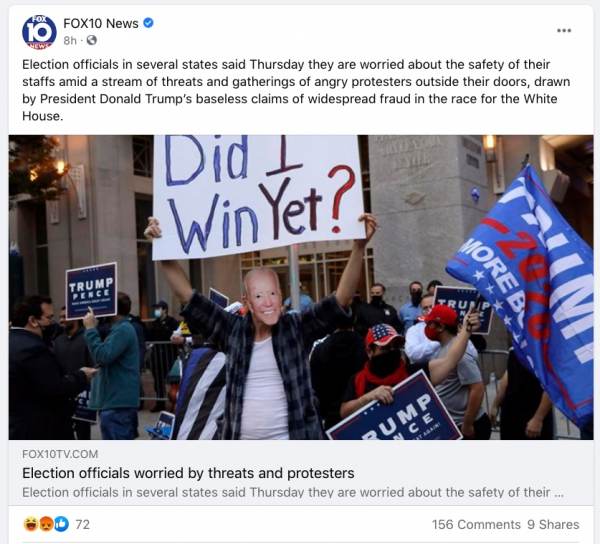Viewport: 600px width, 544px height.
Task: Open the headline Election officials worried by threats
Action: (188, 473)
